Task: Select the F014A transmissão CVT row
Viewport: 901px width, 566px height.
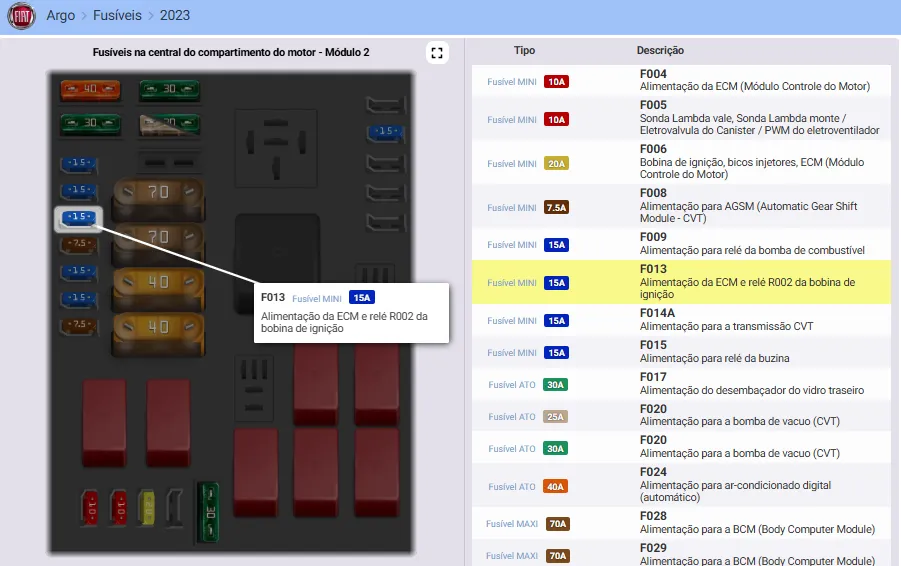Action: click(x=681, y=320)
